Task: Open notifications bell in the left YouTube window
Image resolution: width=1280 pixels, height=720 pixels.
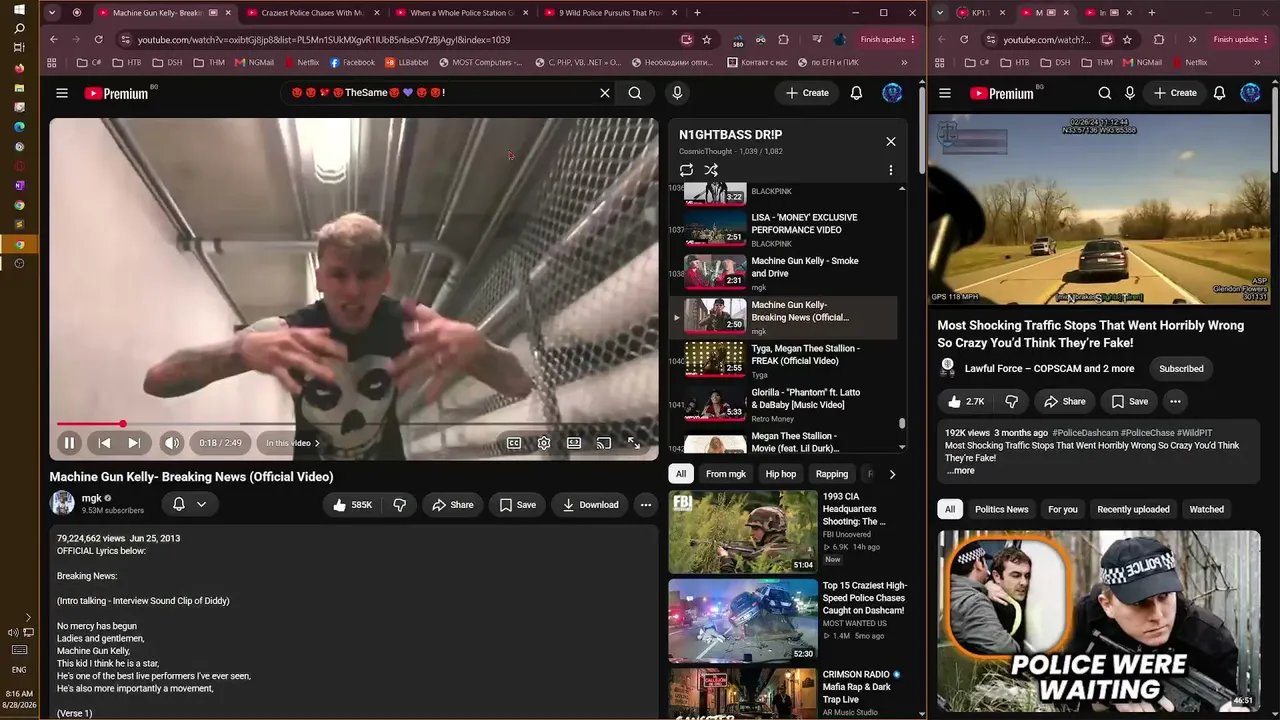Action: [856, 93]
